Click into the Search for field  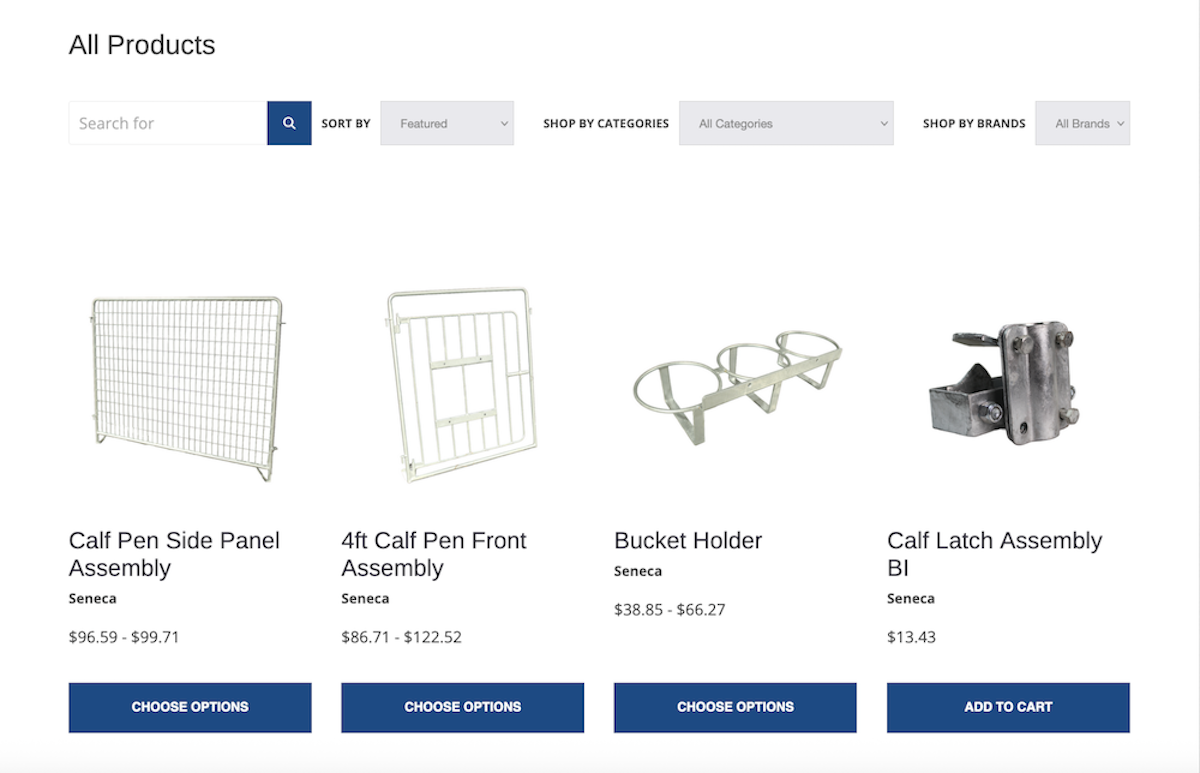tap(168, 123)
